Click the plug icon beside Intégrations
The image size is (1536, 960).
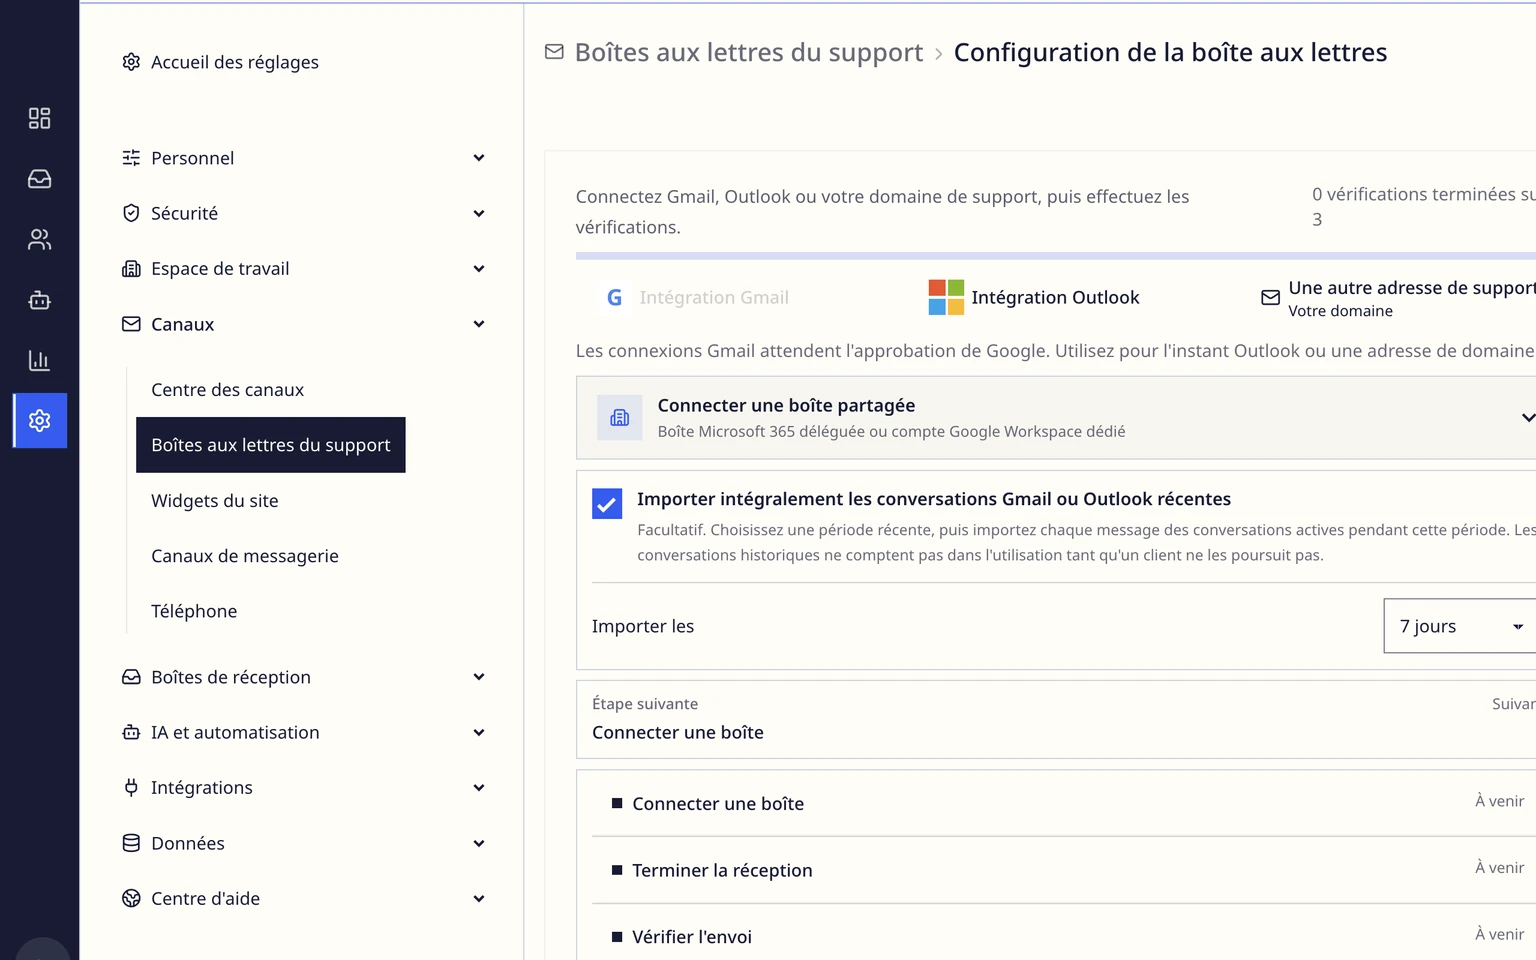click(x=131, y=788)
